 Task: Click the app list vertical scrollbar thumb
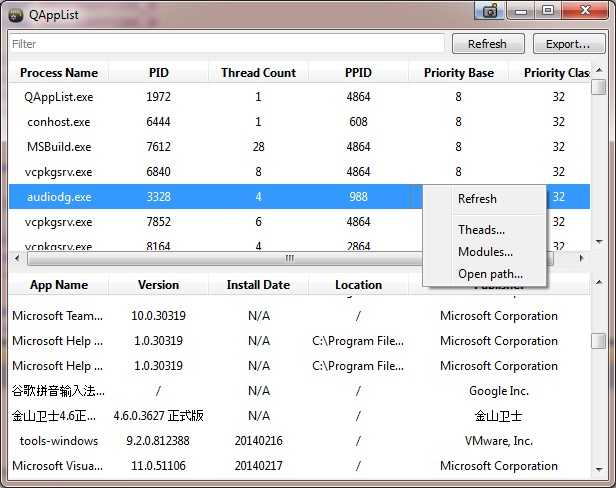[599, 340]
